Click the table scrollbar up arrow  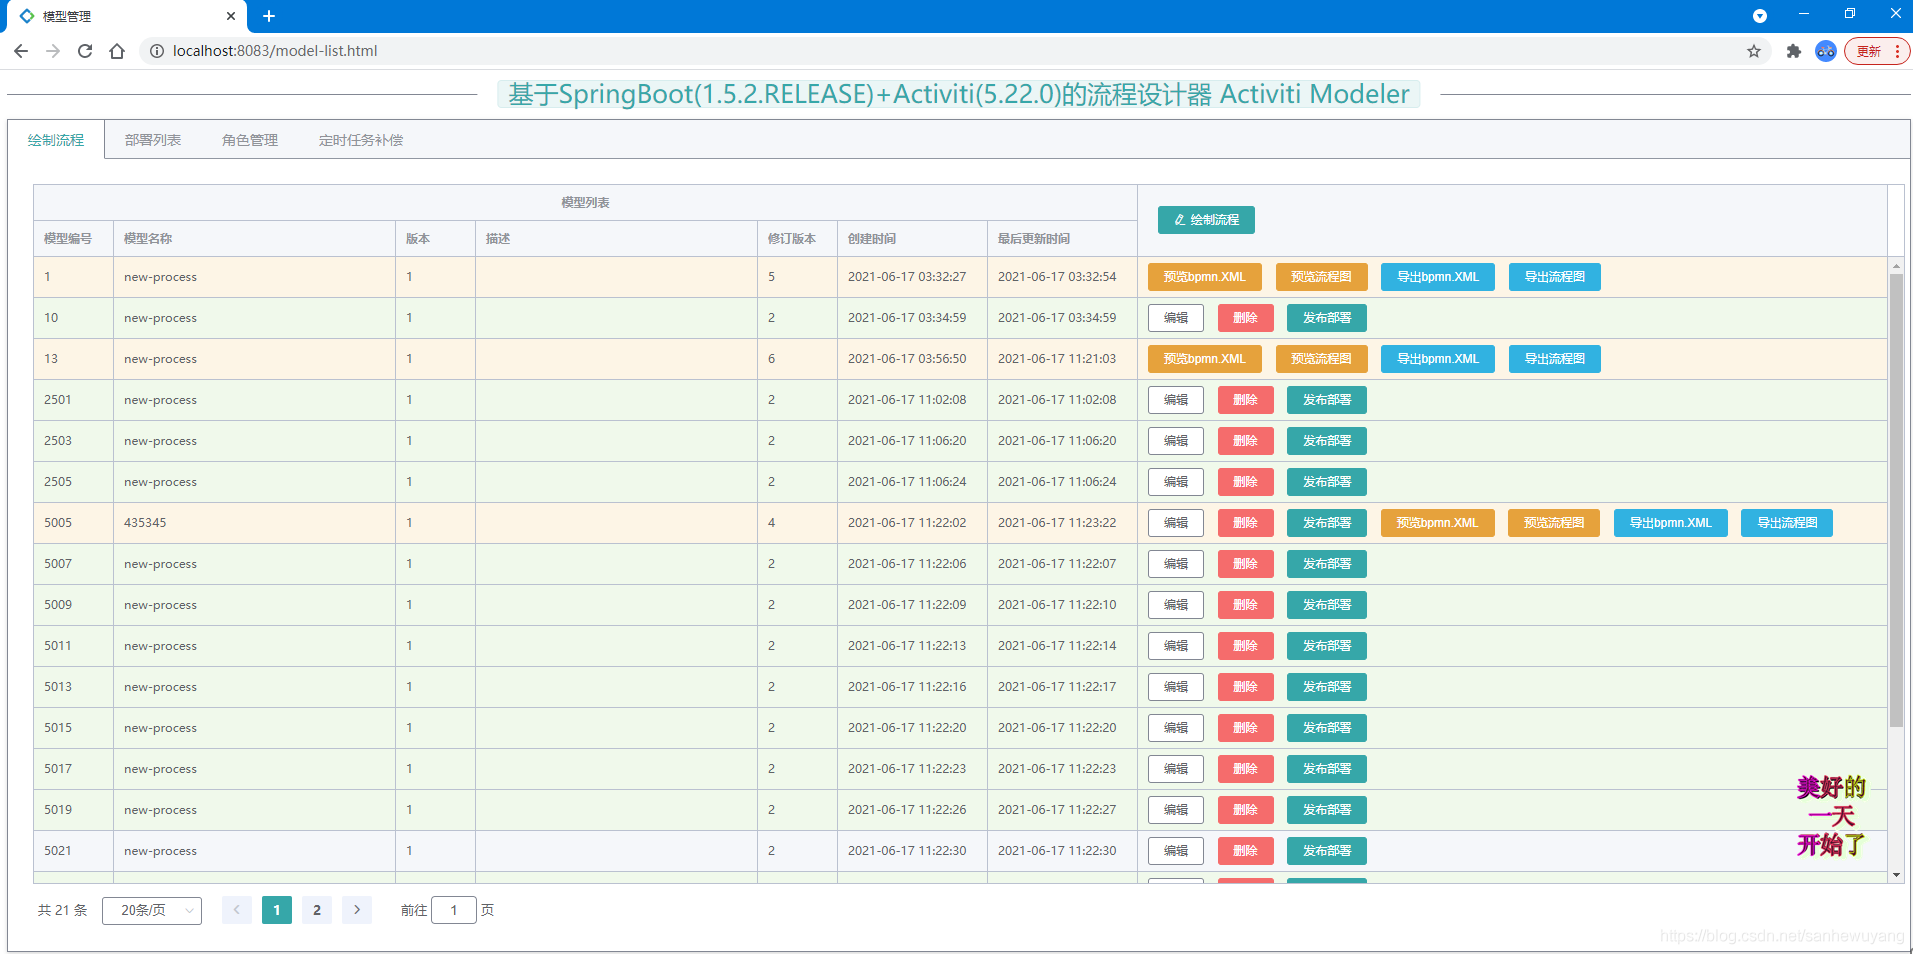(1896, 266)
